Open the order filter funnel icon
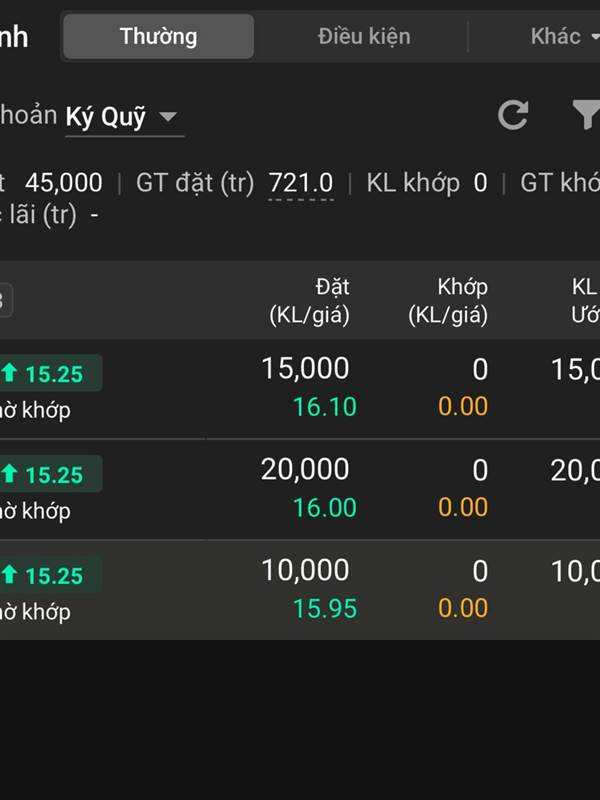The image size is (600, 800). [x=586, y=115]
